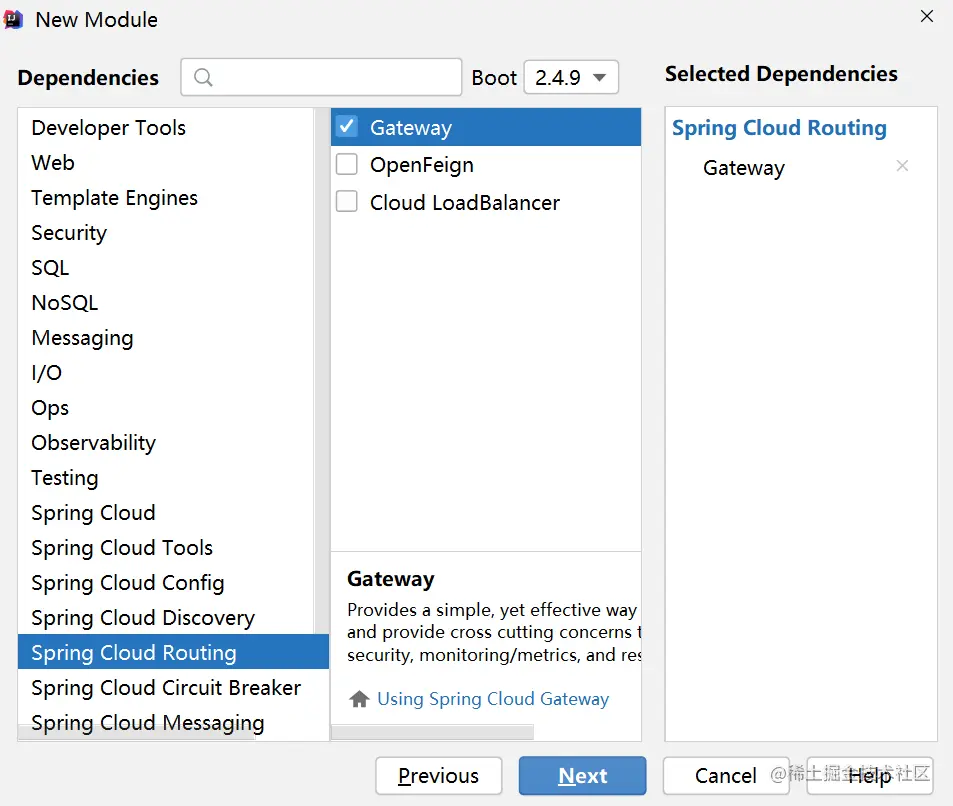Click the Next button

pos(582,776)
